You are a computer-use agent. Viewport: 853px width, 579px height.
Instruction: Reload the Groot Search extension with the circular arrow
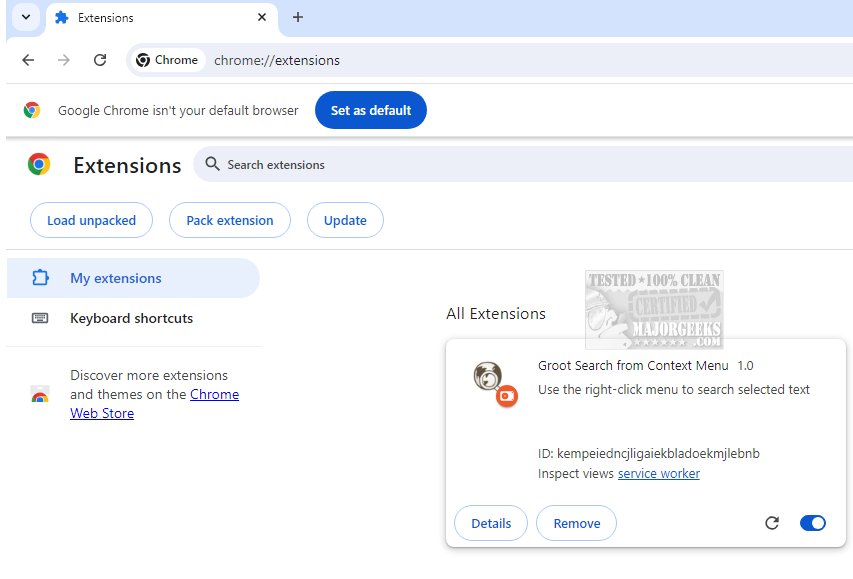771,523
